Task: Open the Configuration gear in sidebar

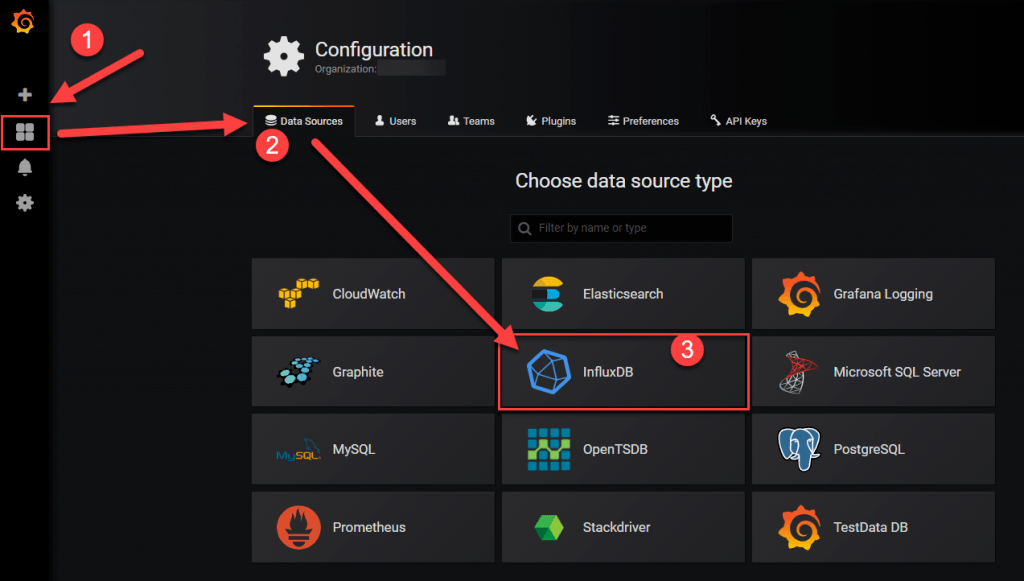Action: (x=25, y=202)
